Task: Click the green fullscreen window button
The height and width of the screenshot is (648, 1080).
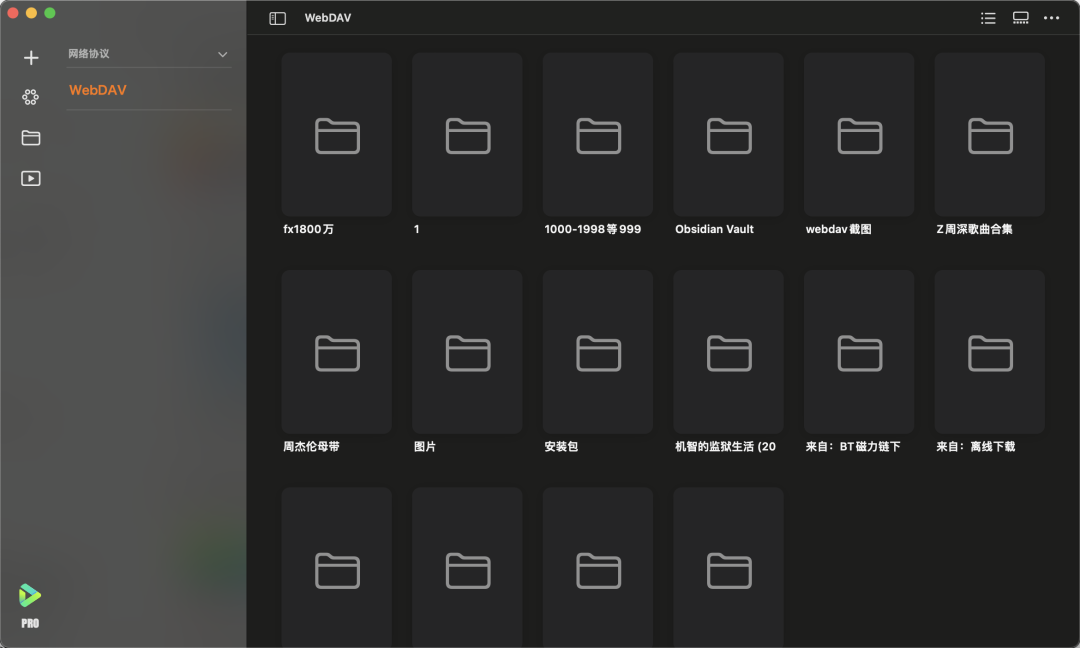Action: [x=50, y=13]
